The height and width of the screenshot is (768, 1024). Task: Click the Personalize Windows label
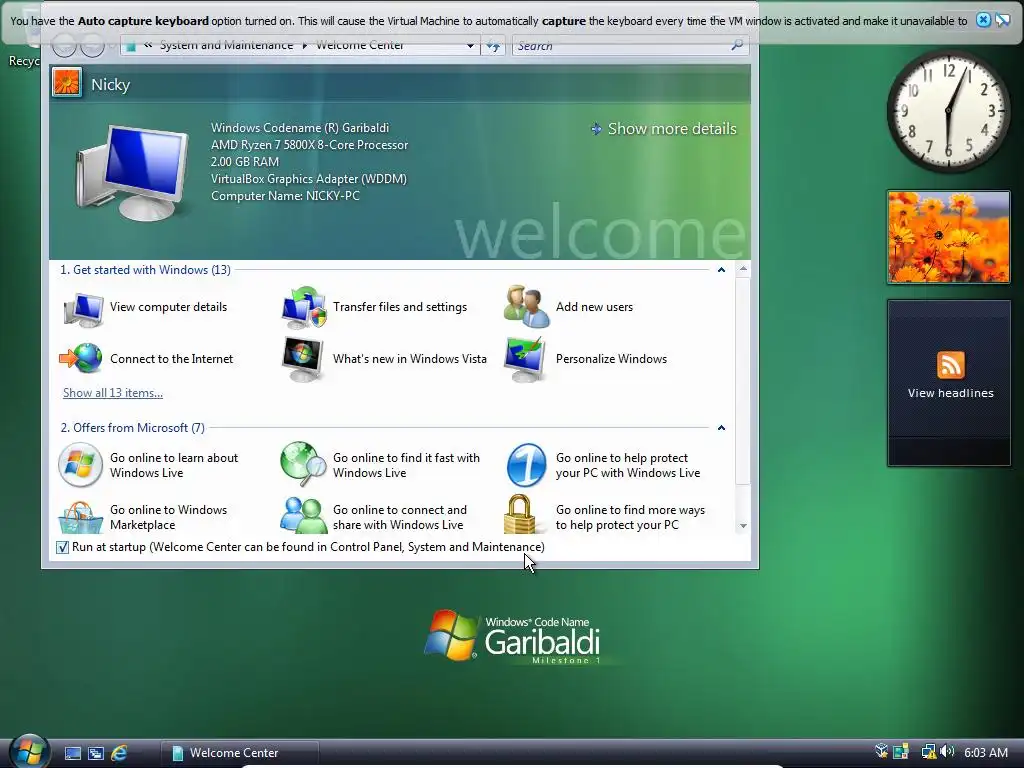click(x=611, y=359)
